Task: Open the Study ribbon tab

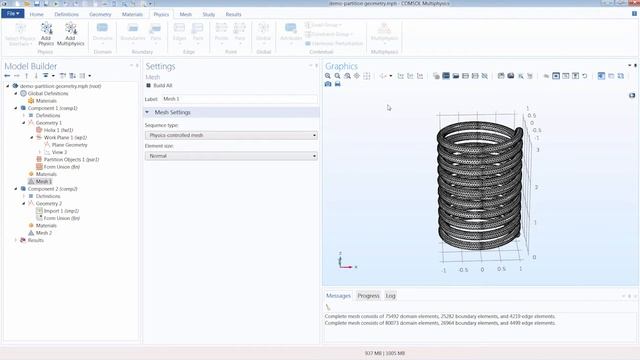Action: [209, 14]
